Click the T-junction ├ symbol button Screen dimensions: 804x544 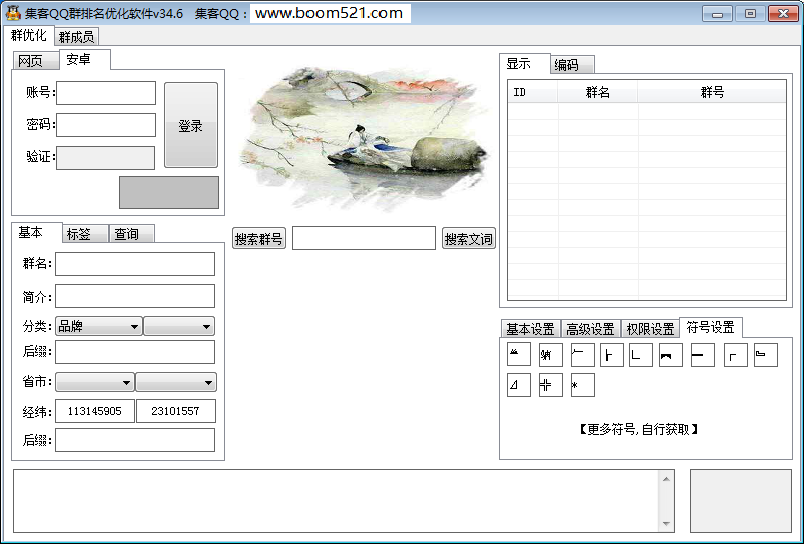pyautogui.click(x=612, y=355)
